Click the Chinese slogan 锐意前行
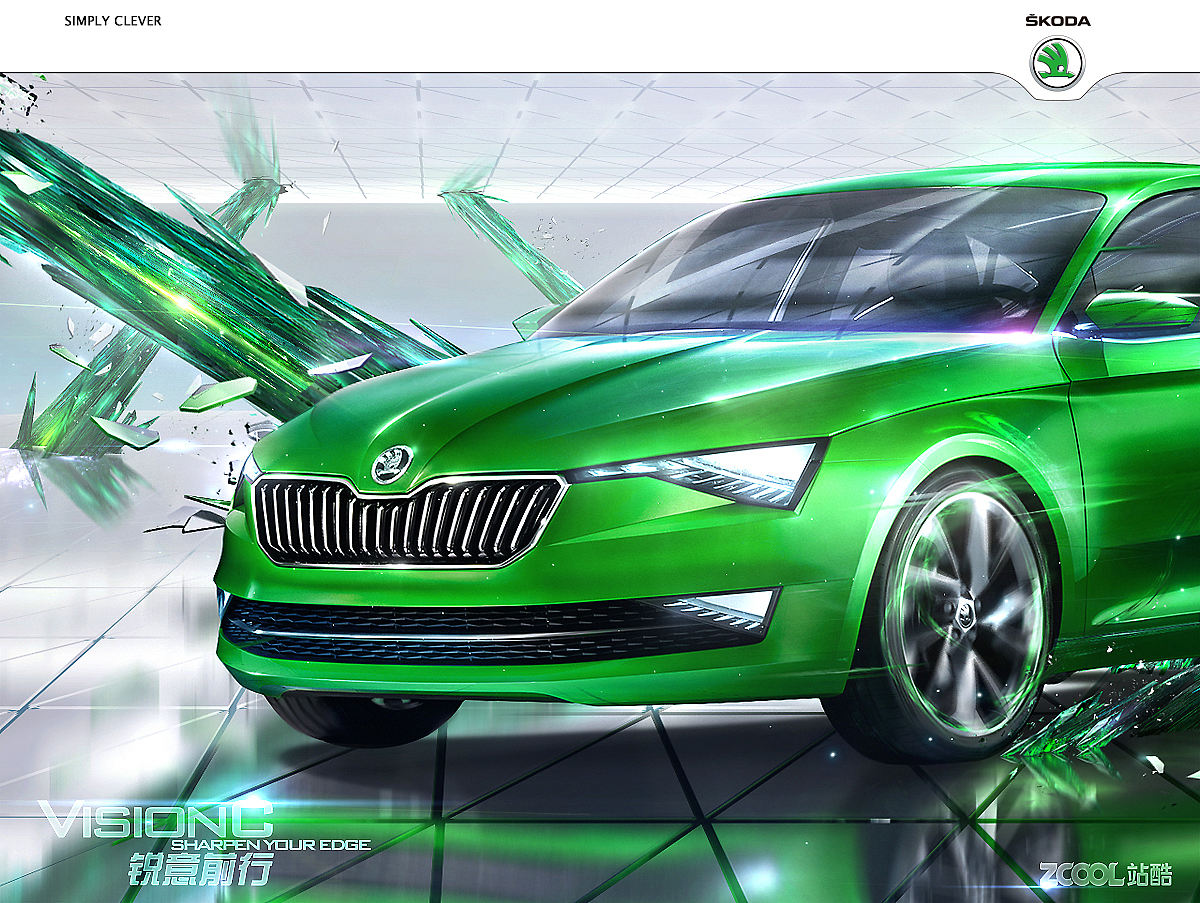 pos(200,870)
